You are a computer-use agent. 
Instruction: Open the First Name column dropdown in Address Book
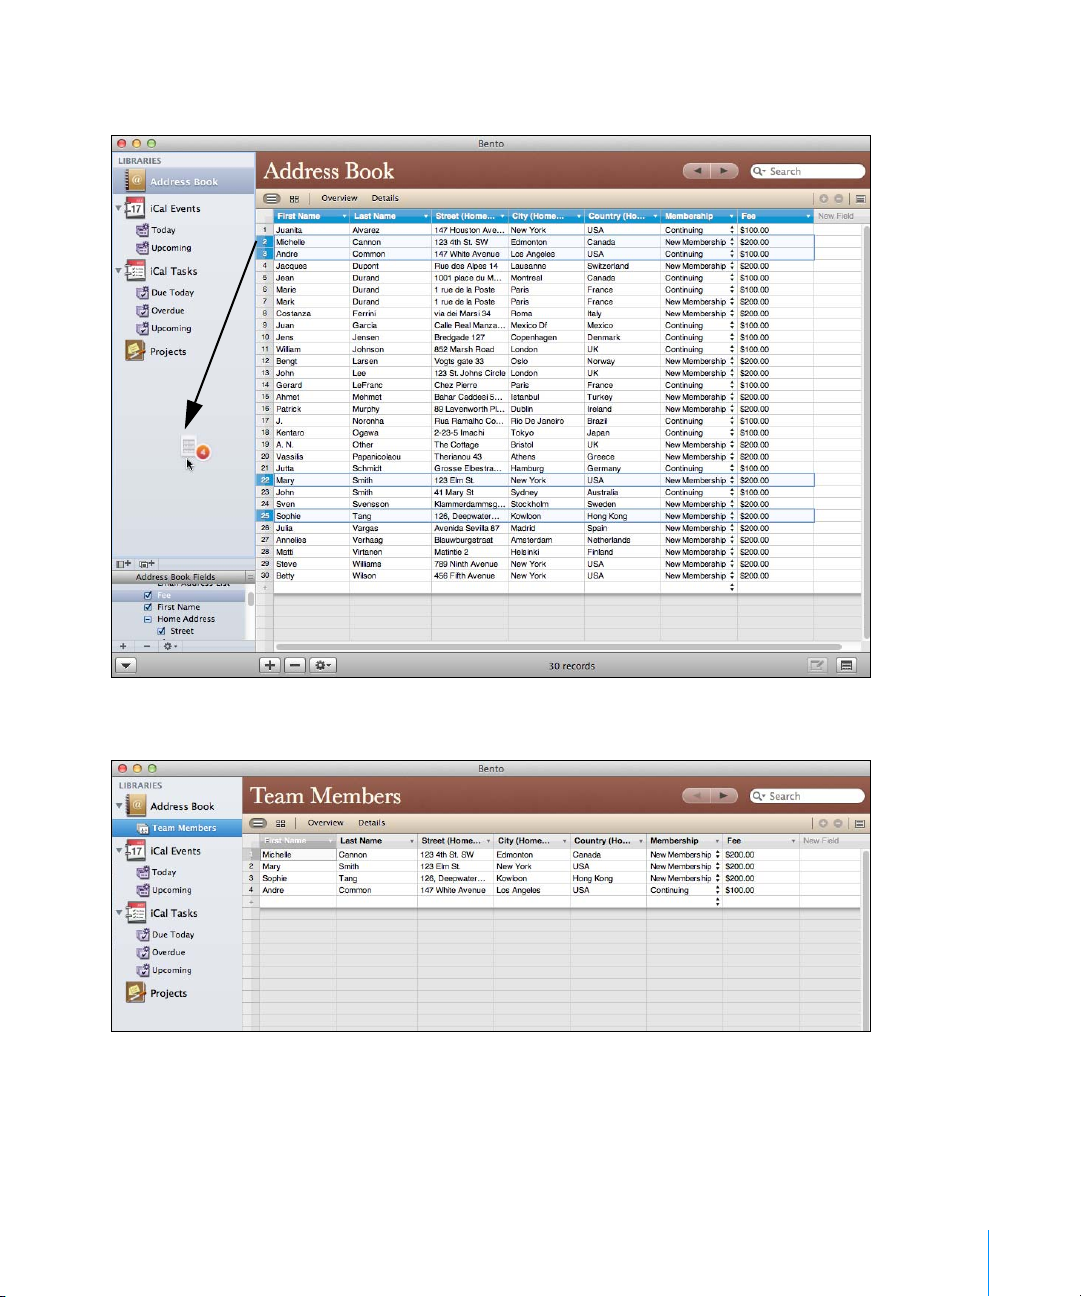click(345, 216)
